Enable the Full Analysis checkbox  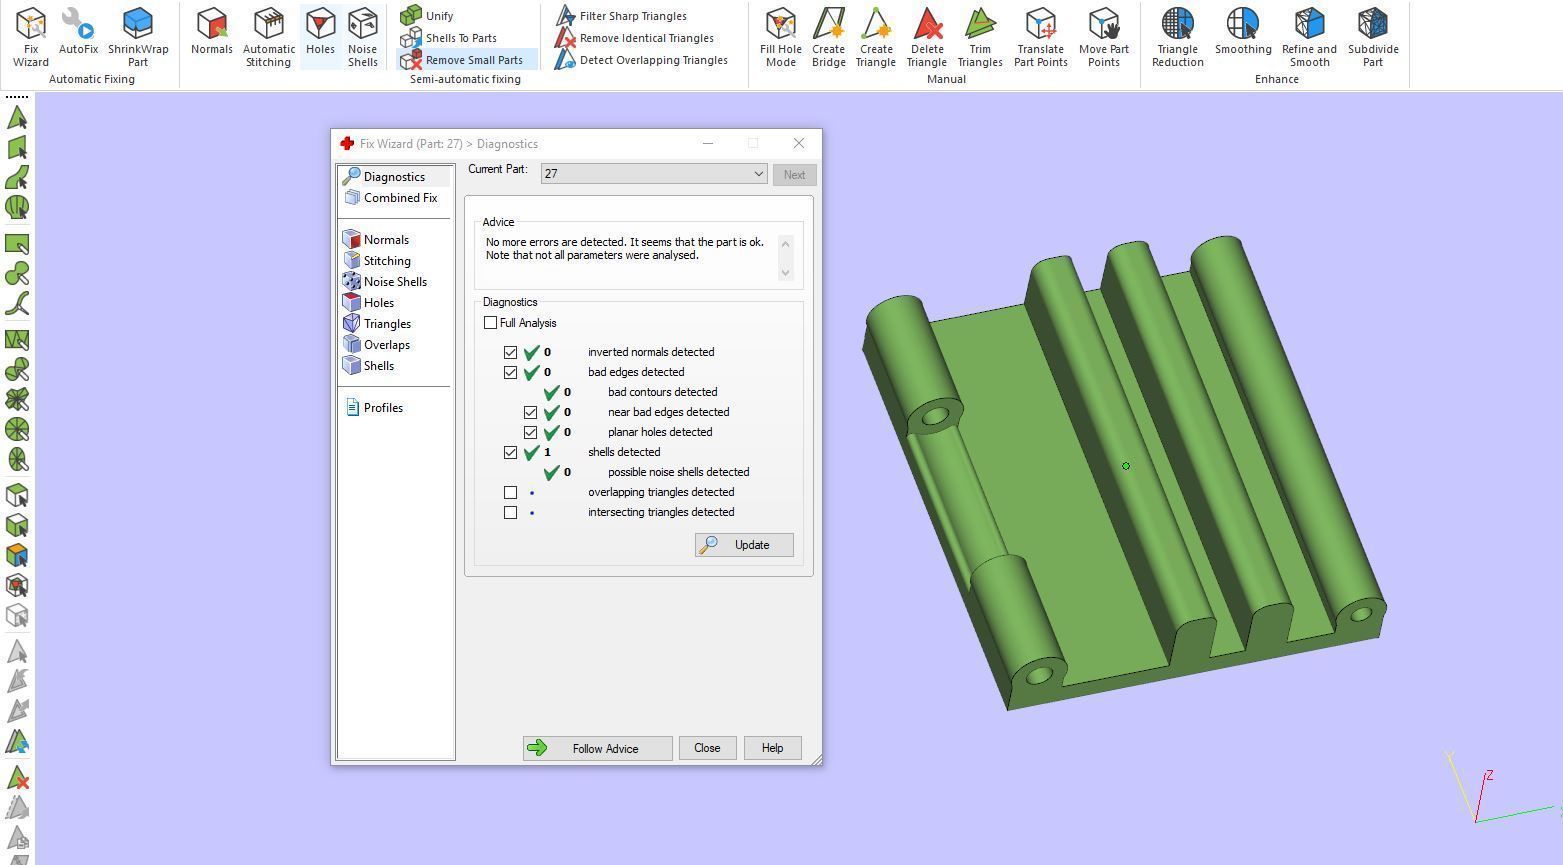point(490,323)
